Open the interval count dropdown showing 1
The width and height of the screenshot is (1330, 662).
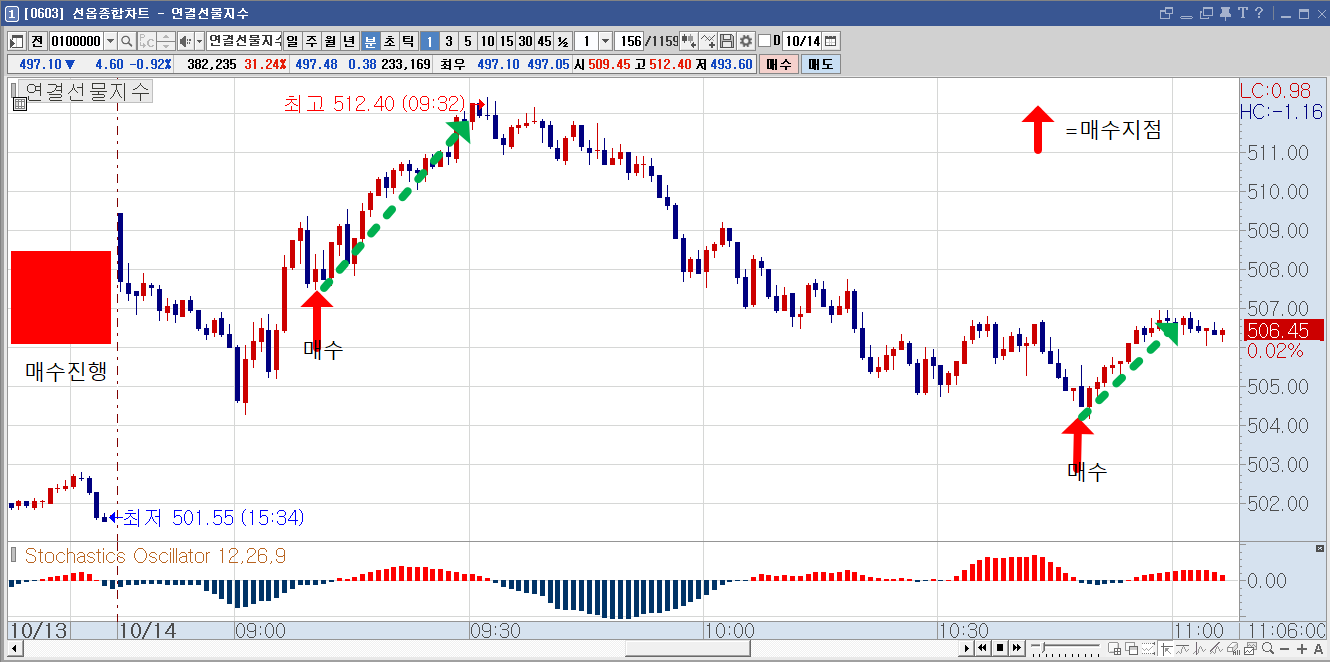(605, 41)
